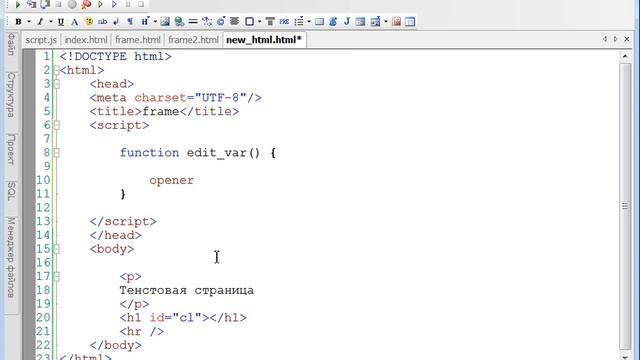Insert a paragraph with the pilcrow icon

[x=130, y=22]
